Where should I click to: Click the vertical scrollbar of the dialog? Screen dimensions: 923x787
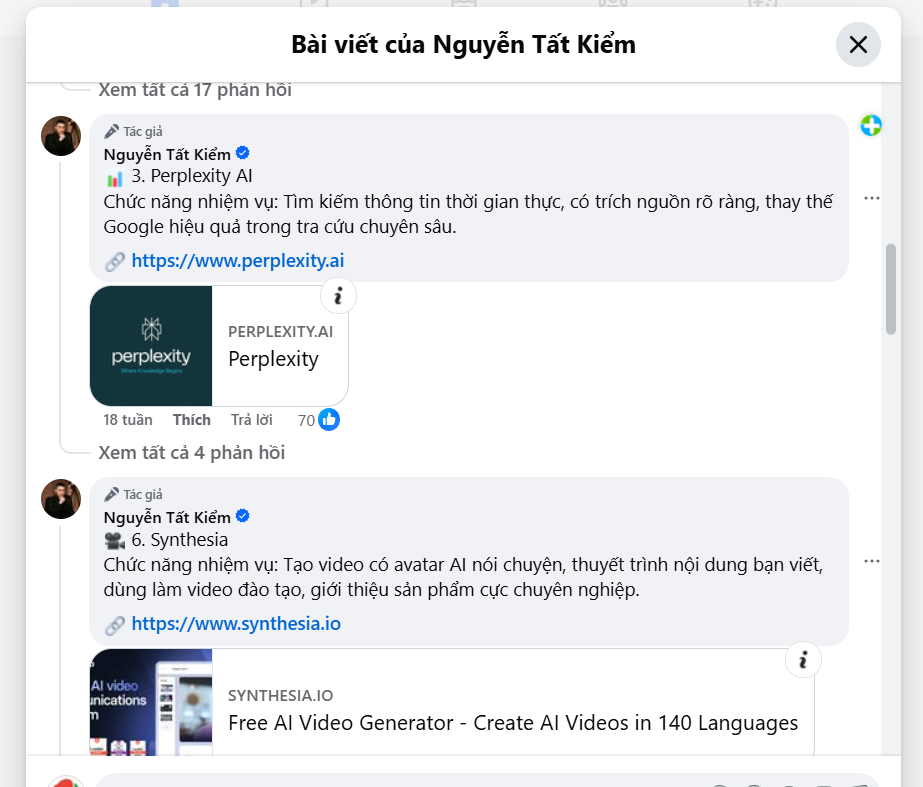tap(891, 290)
